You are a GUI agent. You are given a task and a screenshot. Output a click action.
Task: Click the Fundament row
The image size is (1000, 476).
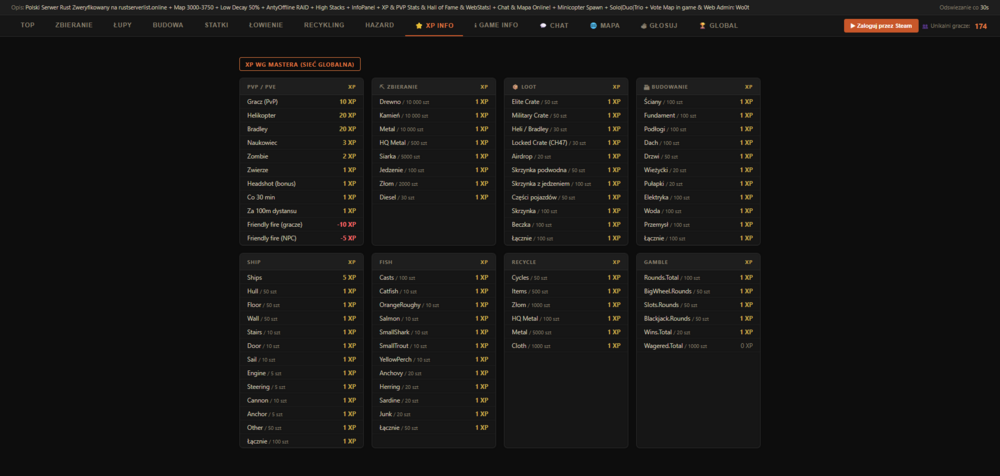[698, 115]
